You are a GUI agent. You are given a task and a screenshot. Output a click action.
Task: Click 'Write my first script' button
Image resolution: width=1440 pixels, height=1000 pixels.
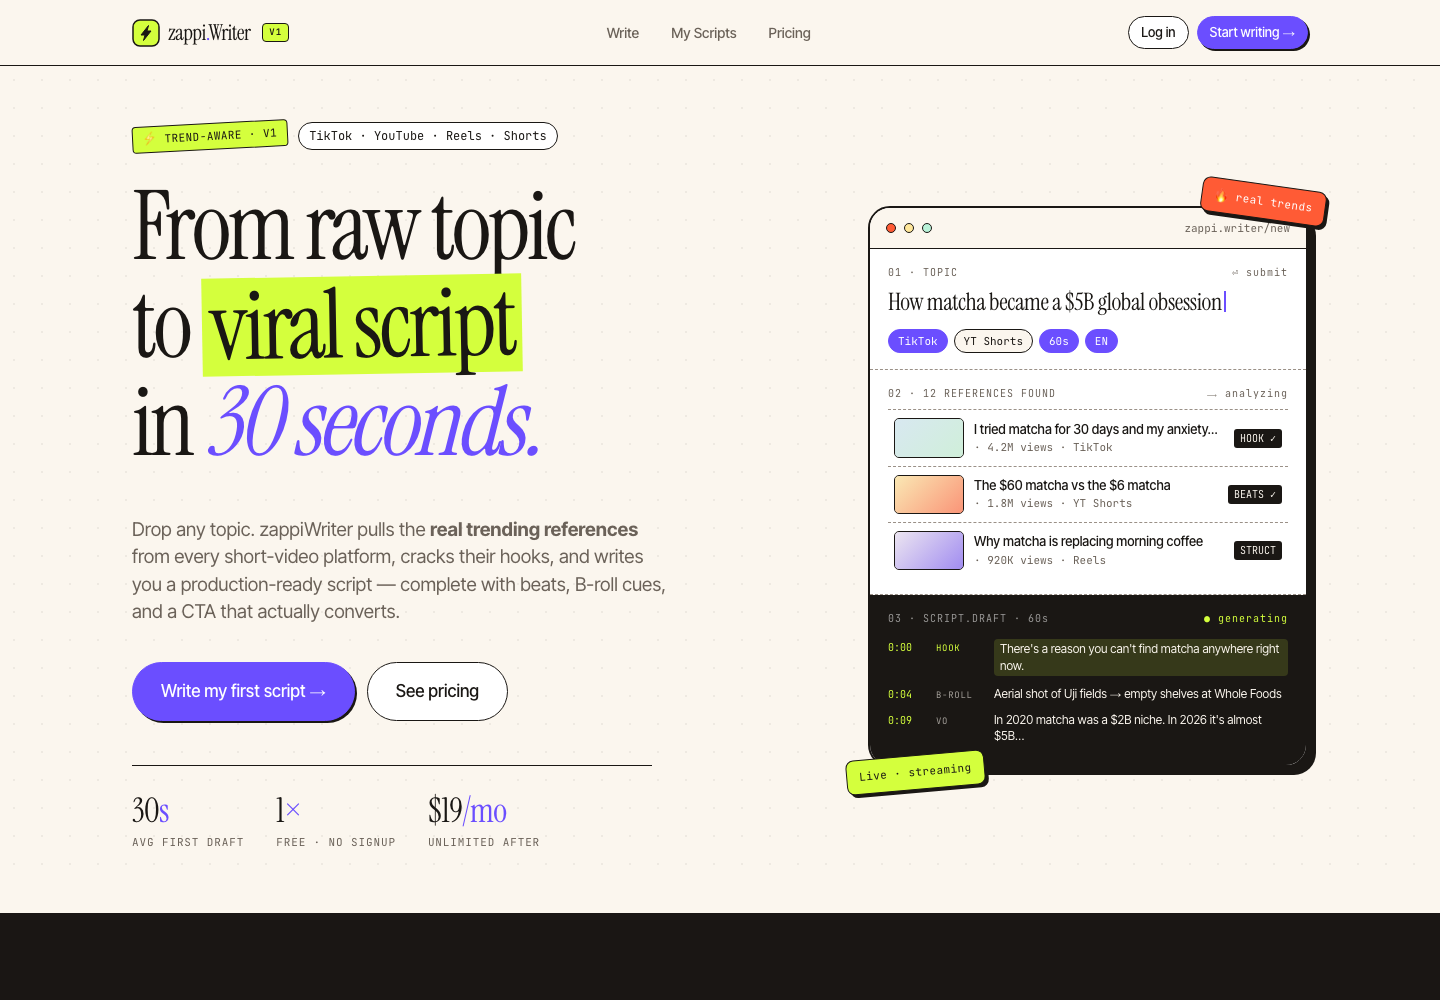[243, 691]
